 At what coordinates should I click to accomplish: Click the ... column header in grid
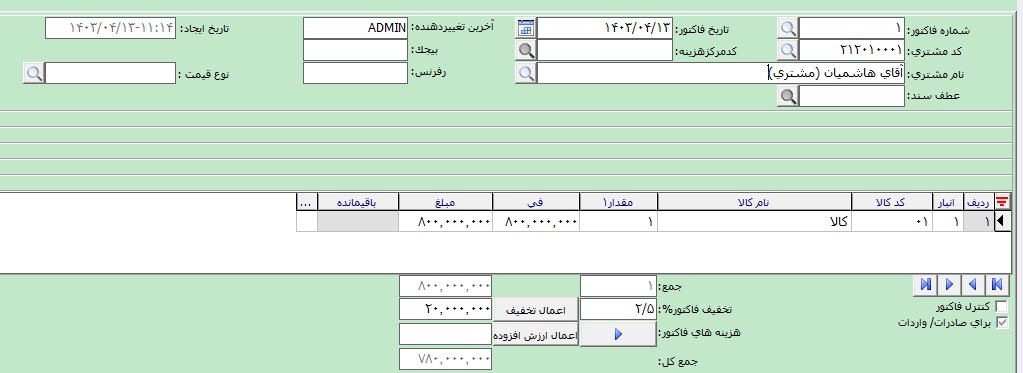click(x=306, y=203)
